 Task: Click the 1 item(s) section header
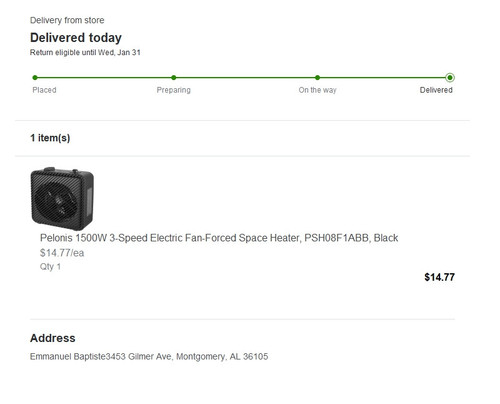pyautogui.click(x=50, y=138)
